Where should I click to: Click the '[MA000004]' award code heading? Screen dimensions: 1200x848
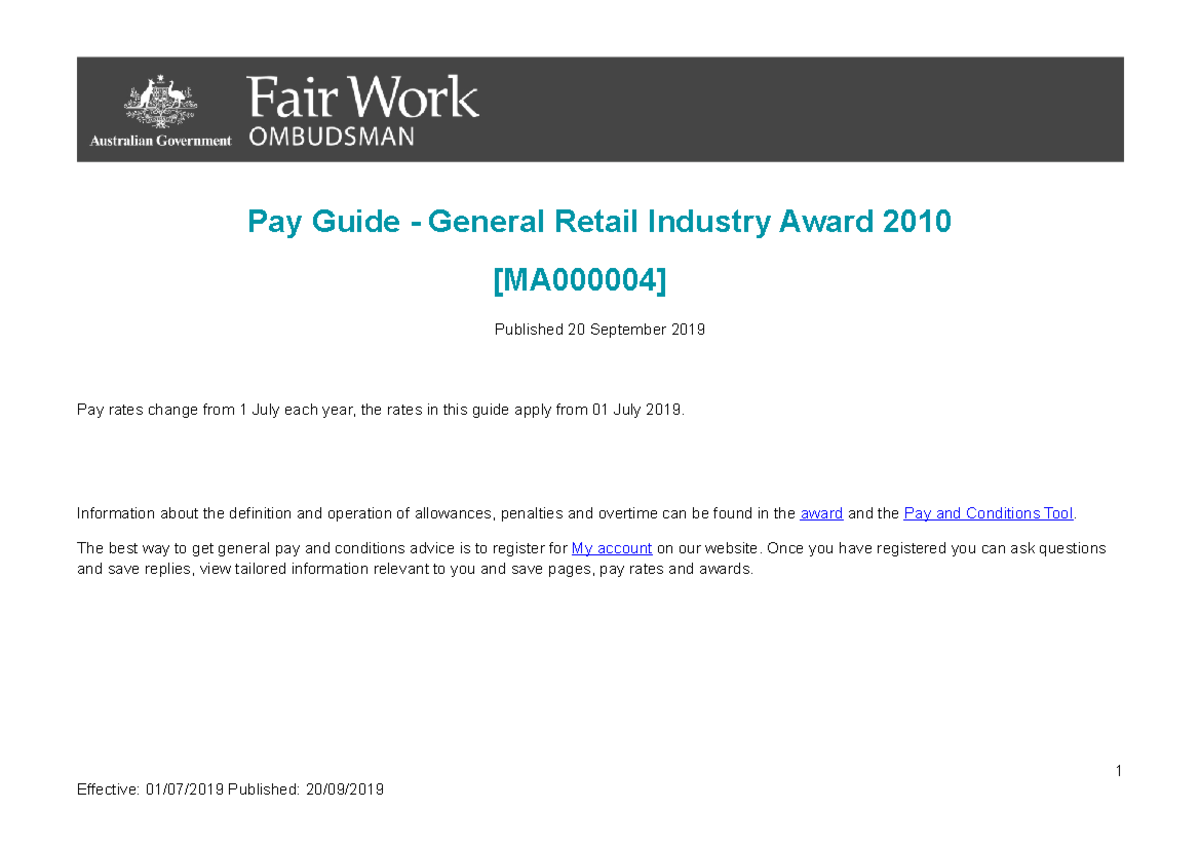pos(579,279)
